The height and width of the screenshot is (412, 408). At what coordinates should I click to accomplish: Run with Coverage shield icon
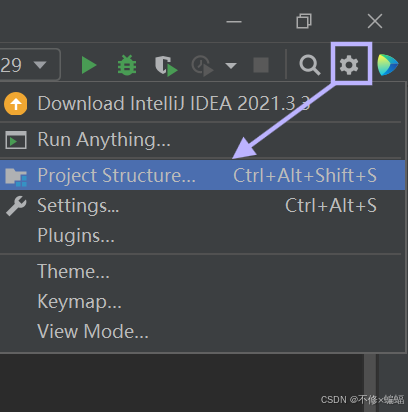coord(166,66)
